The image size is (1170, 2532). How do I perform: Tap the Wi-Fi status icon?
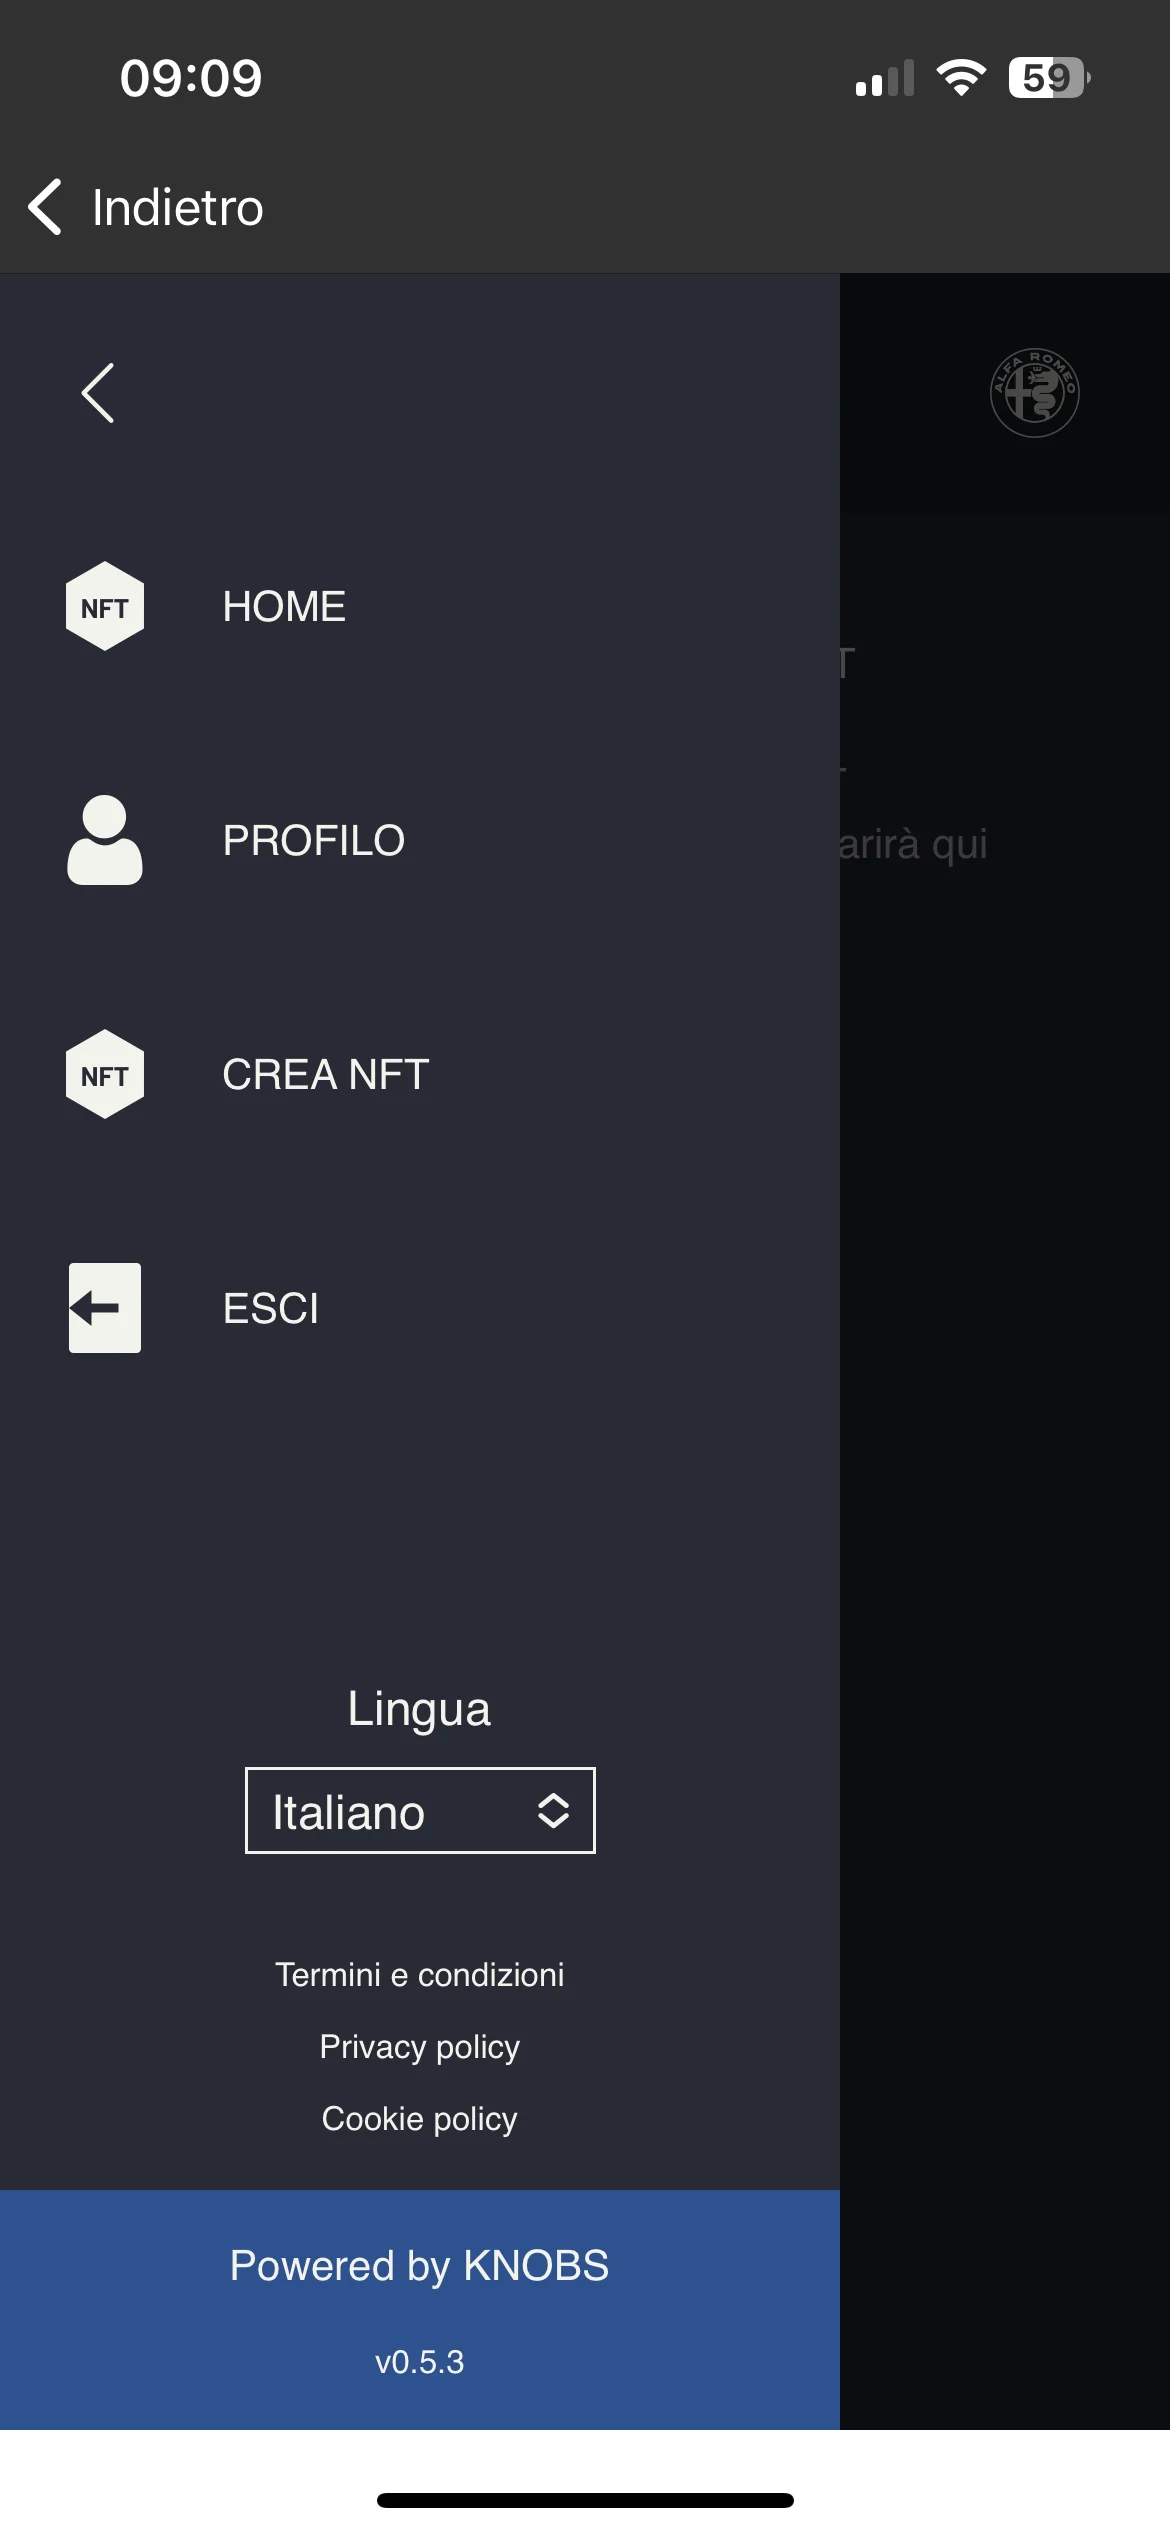tap(961, 78)
